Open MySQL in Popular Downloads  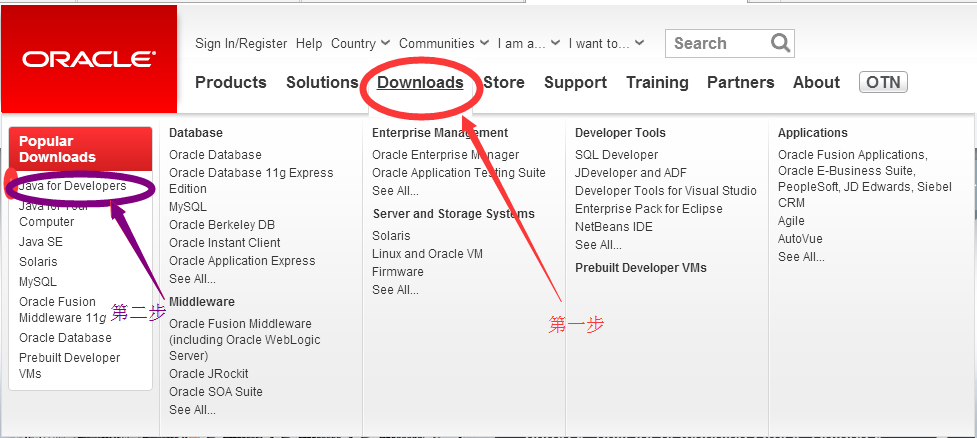click(38, 282)
